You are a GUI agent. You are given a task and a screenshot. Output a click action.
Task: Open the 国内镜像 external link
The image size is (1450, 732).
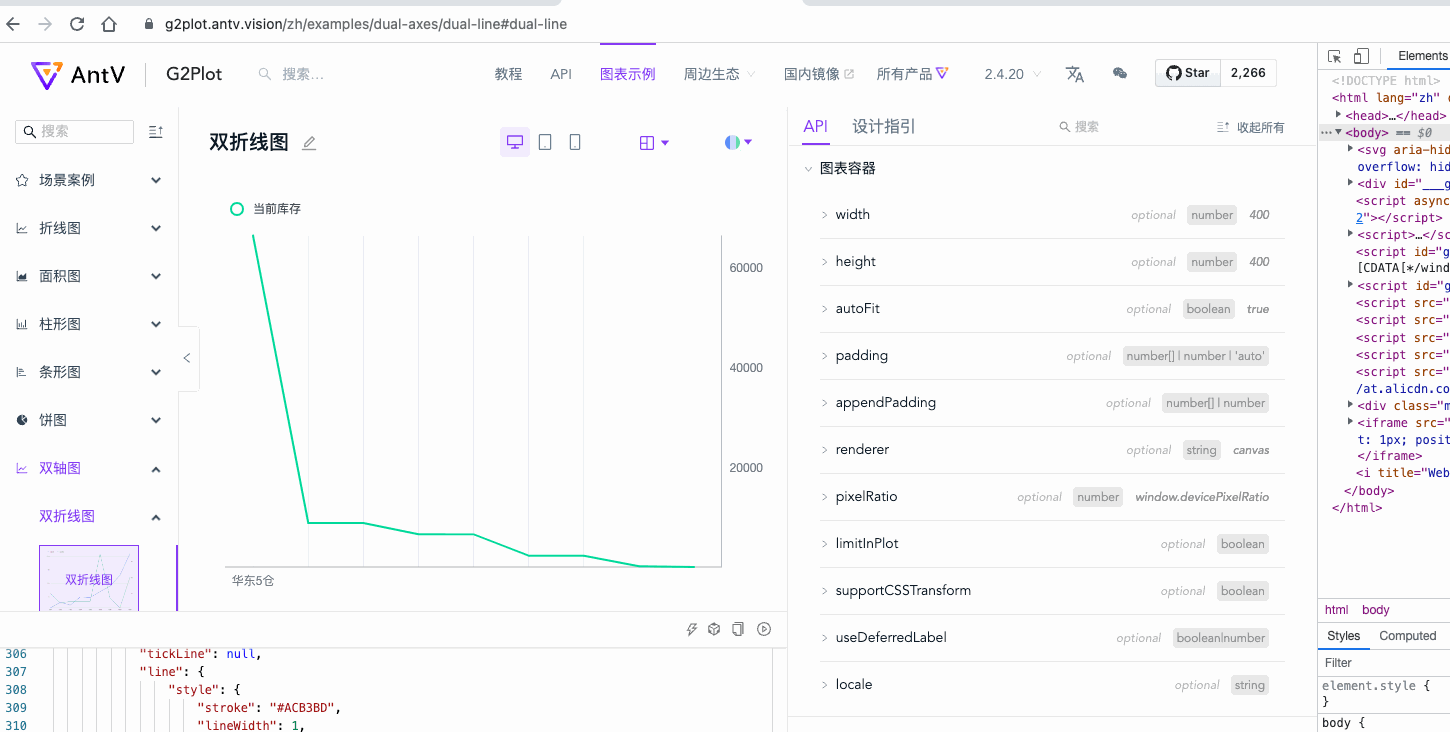(819, 74)
